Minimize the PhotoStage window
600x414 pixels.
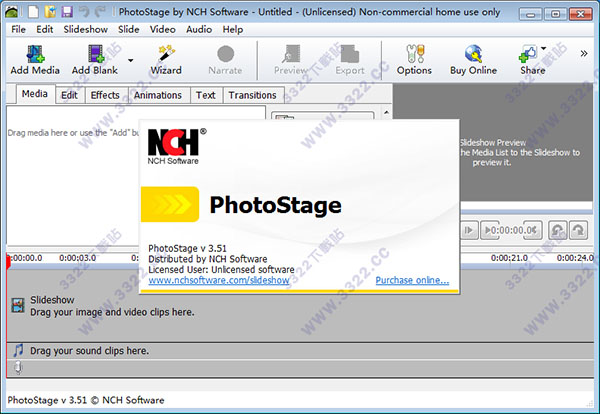pos(530,14)
